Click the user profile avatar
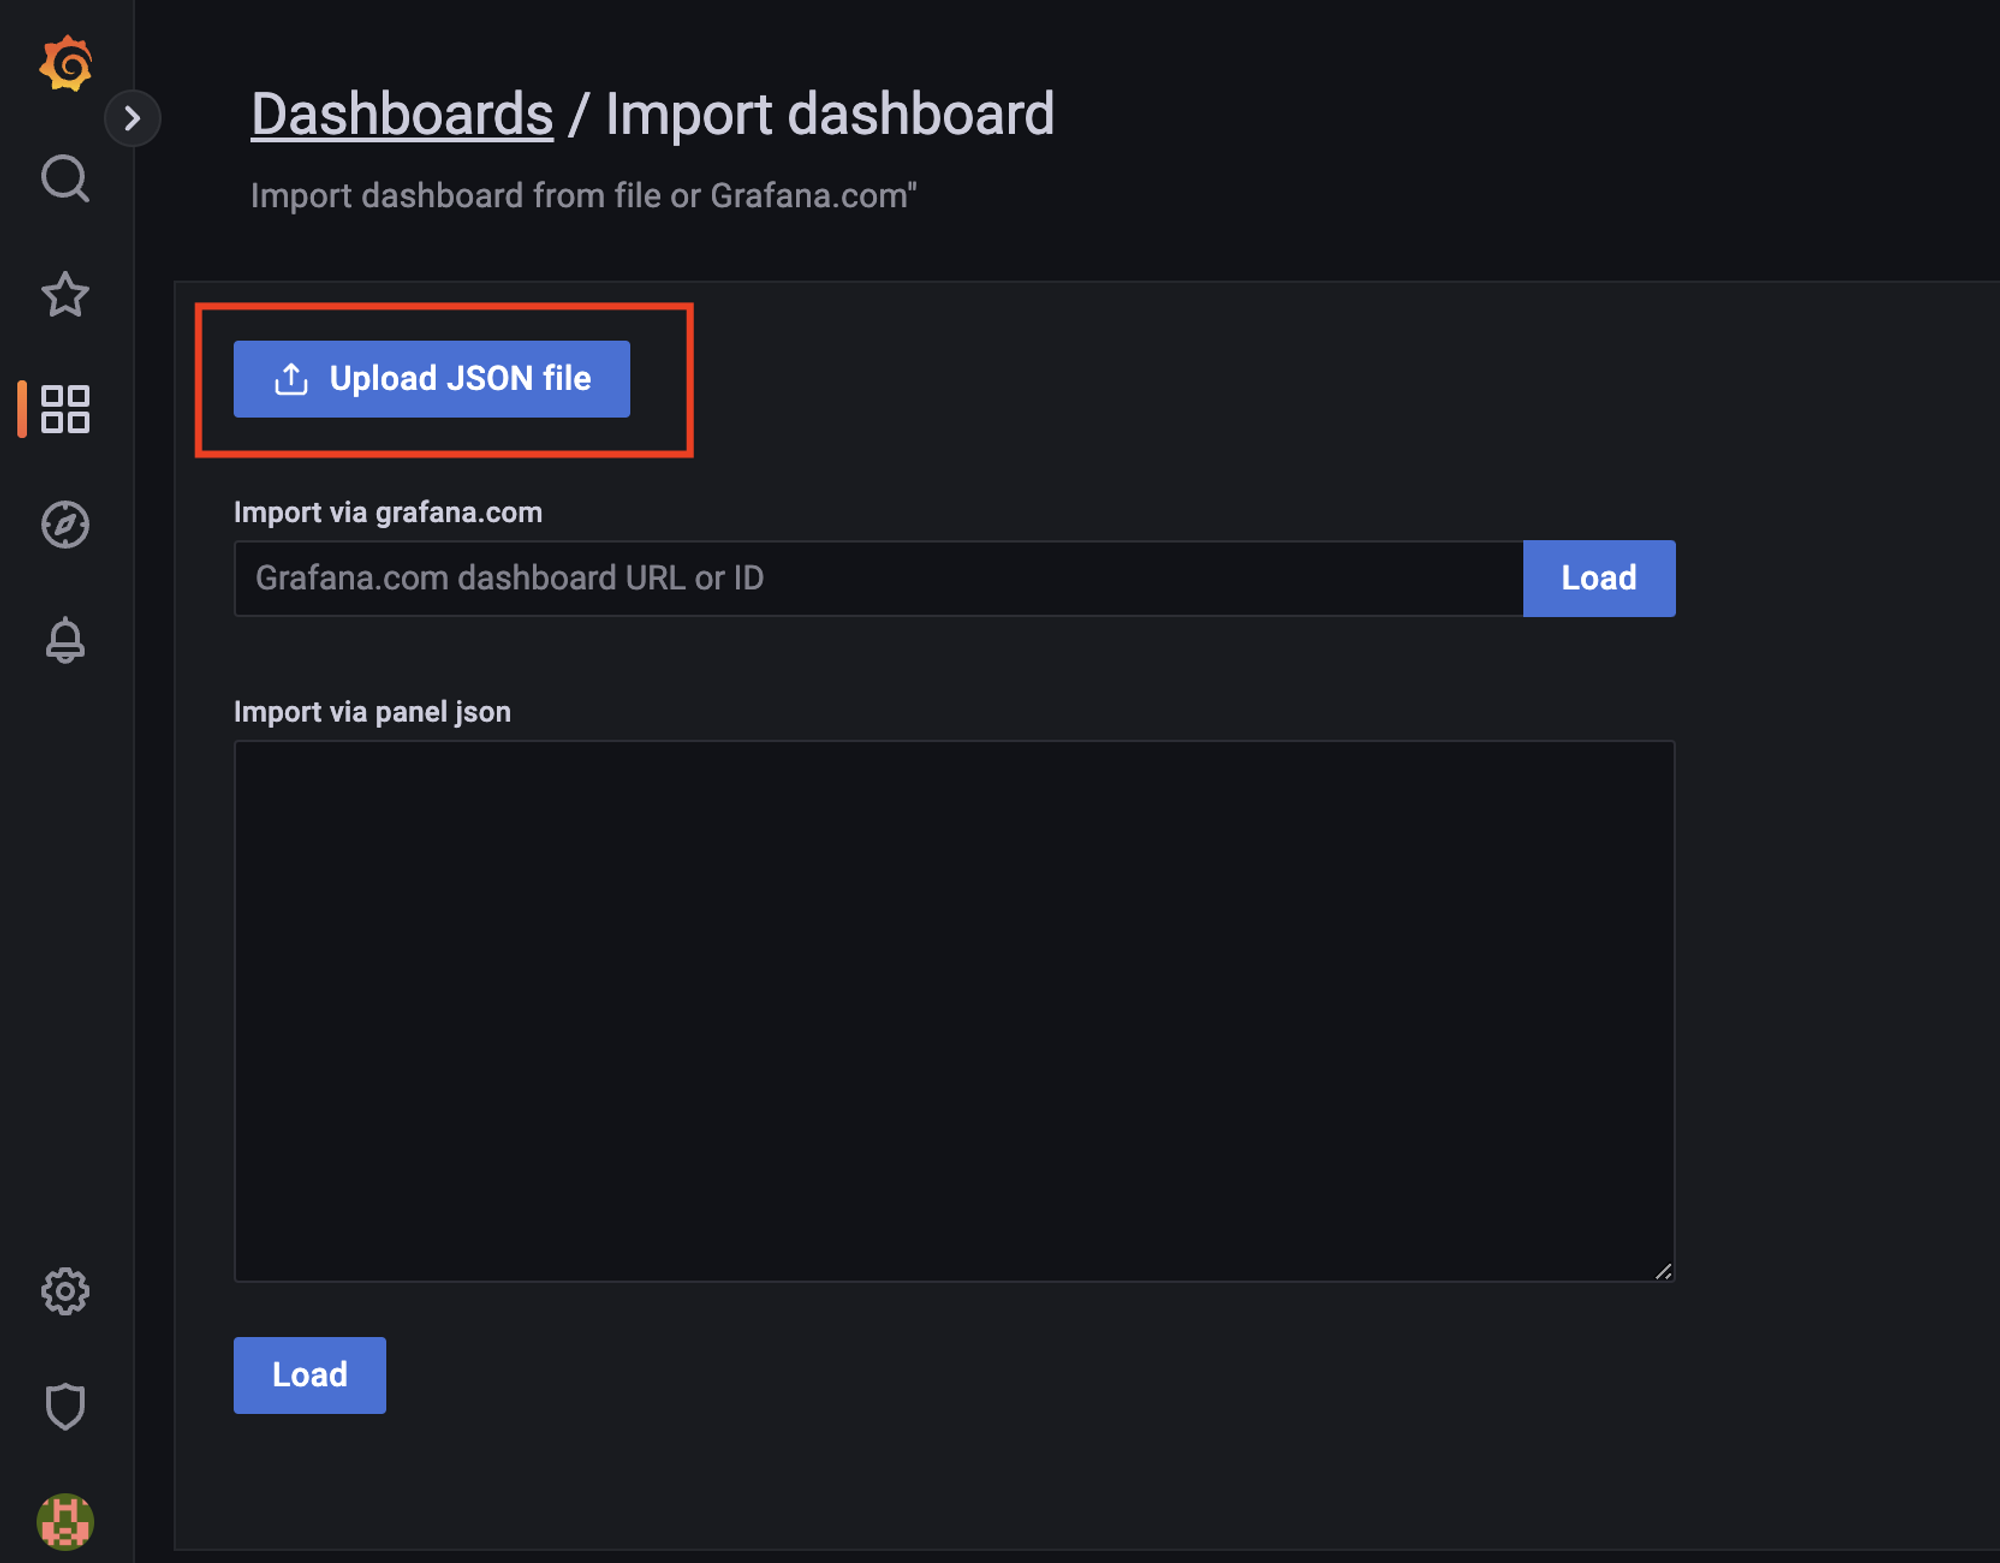This screenshot has width=2000, height=1563. (66, 1521)
